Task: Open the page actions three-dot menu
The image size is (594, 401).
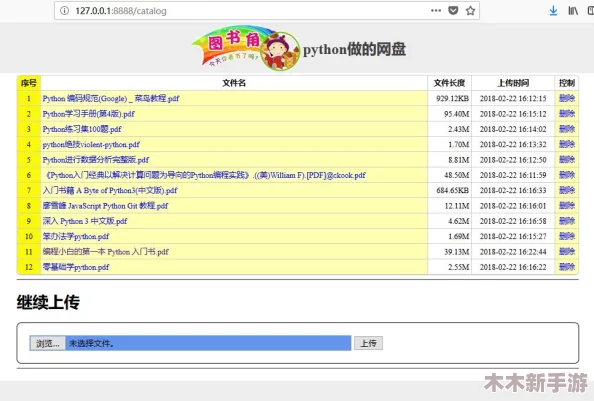Action: [x=436, y=11]
